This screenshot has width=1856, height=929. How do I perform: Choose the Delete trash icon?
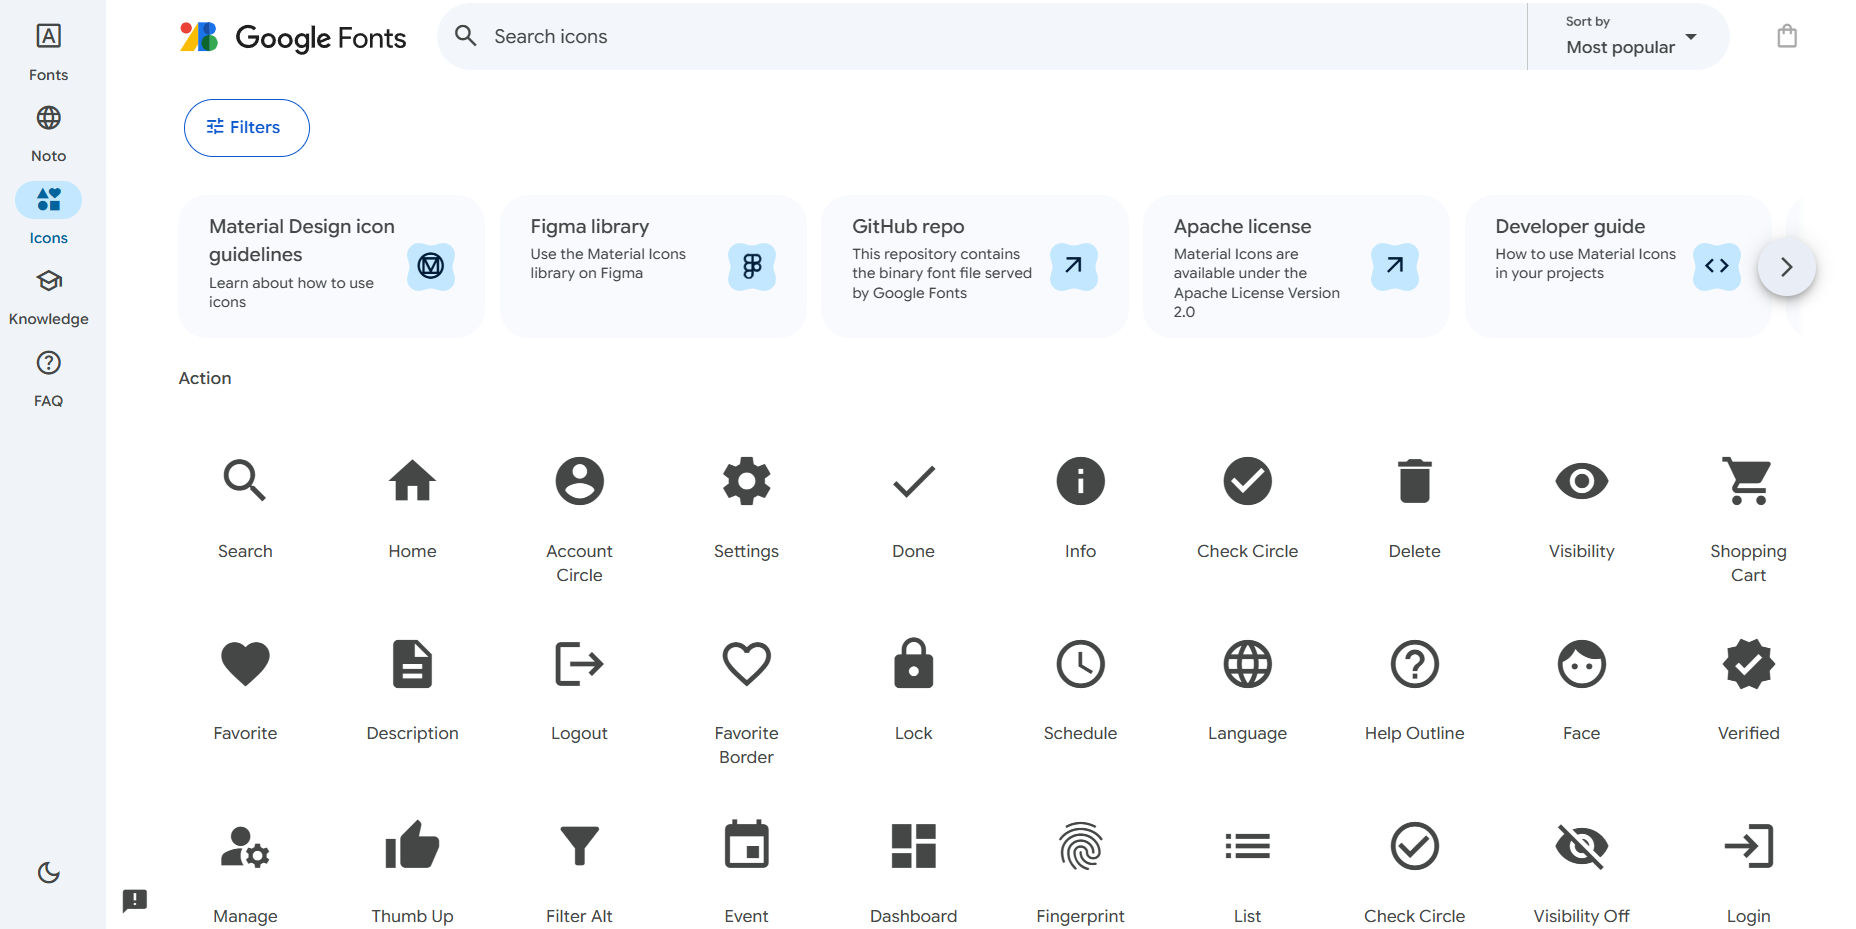coord(1414,481)
